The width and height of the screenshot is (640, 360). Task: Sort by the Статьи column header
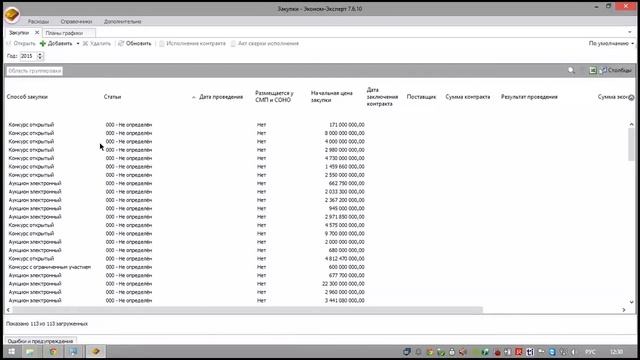pyautogui.click(x=112, y=97)
